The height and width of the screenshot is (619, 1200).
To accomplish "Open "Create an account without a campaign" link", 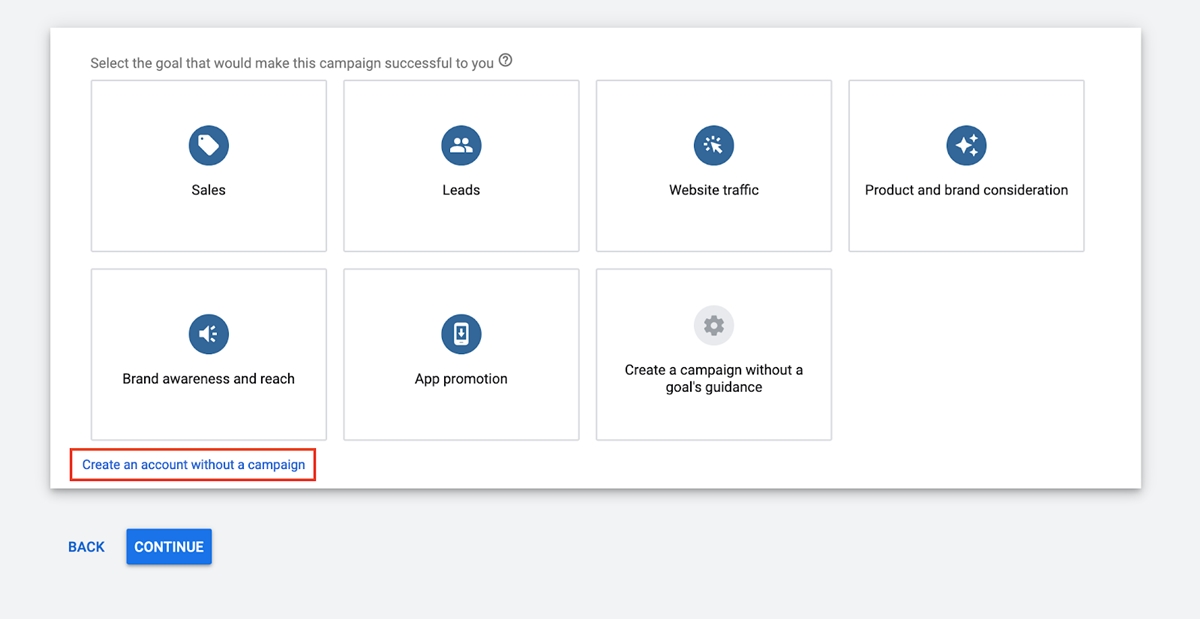I will pos(194,465).
